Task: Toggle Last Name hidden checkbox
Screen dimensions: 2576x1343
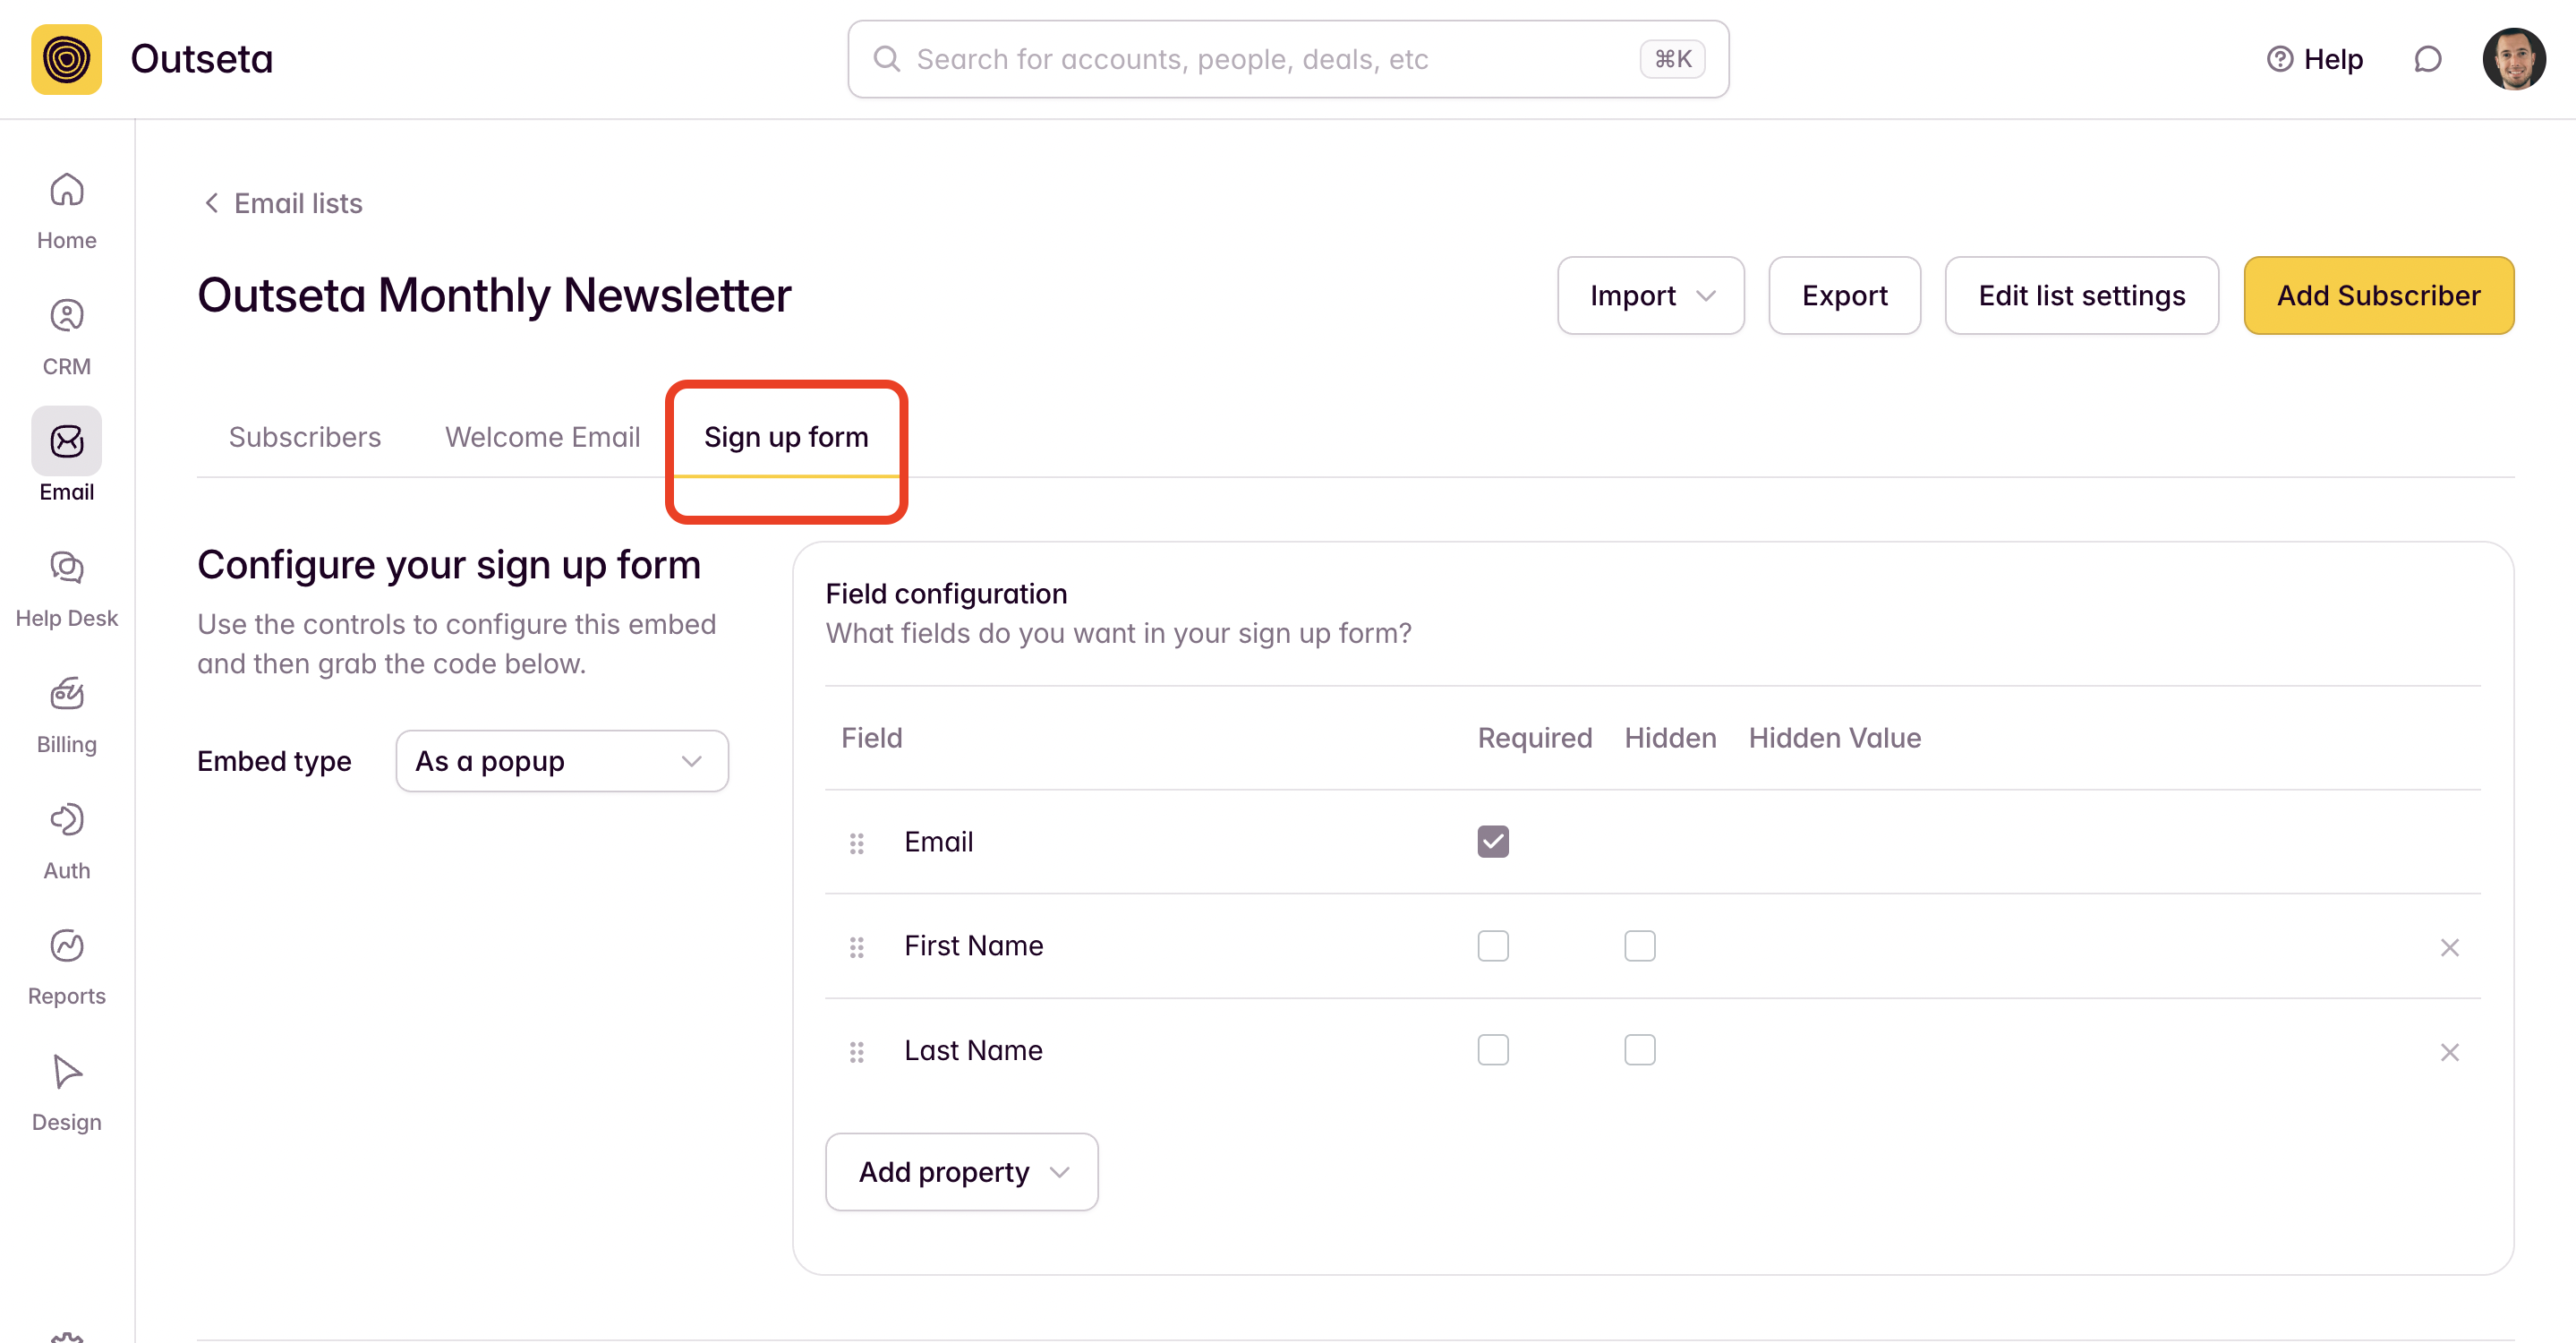Action: tap(1639, 1050)
